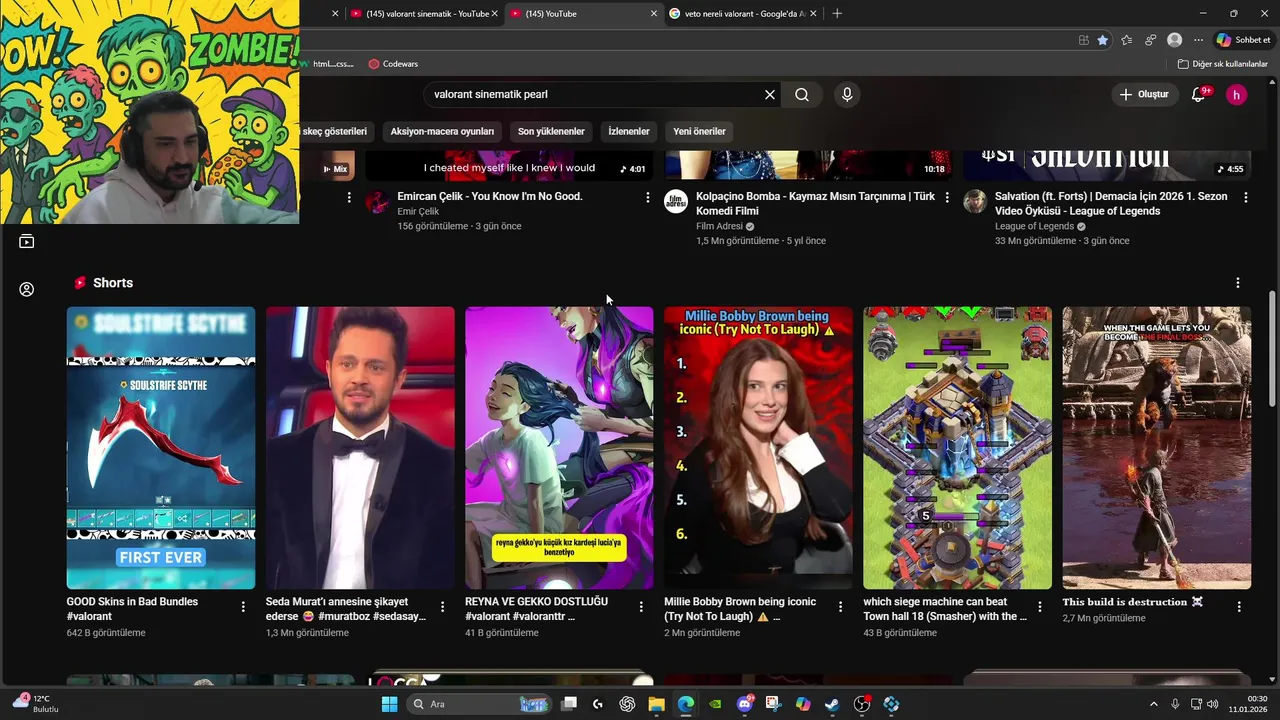
Task: Open Shorts shelf more options menu
Action: pyautogui.click(x=1238, y=283)
